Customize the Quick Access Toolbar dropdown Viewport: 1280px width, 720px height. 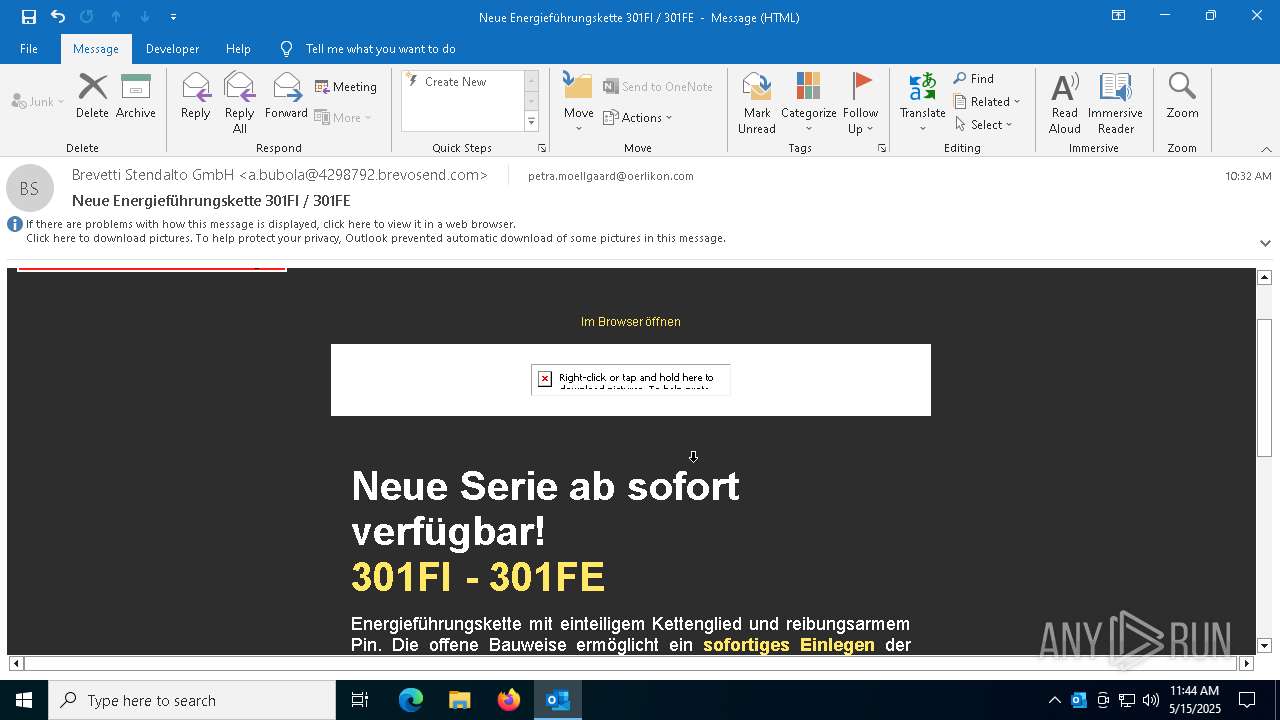174,17
